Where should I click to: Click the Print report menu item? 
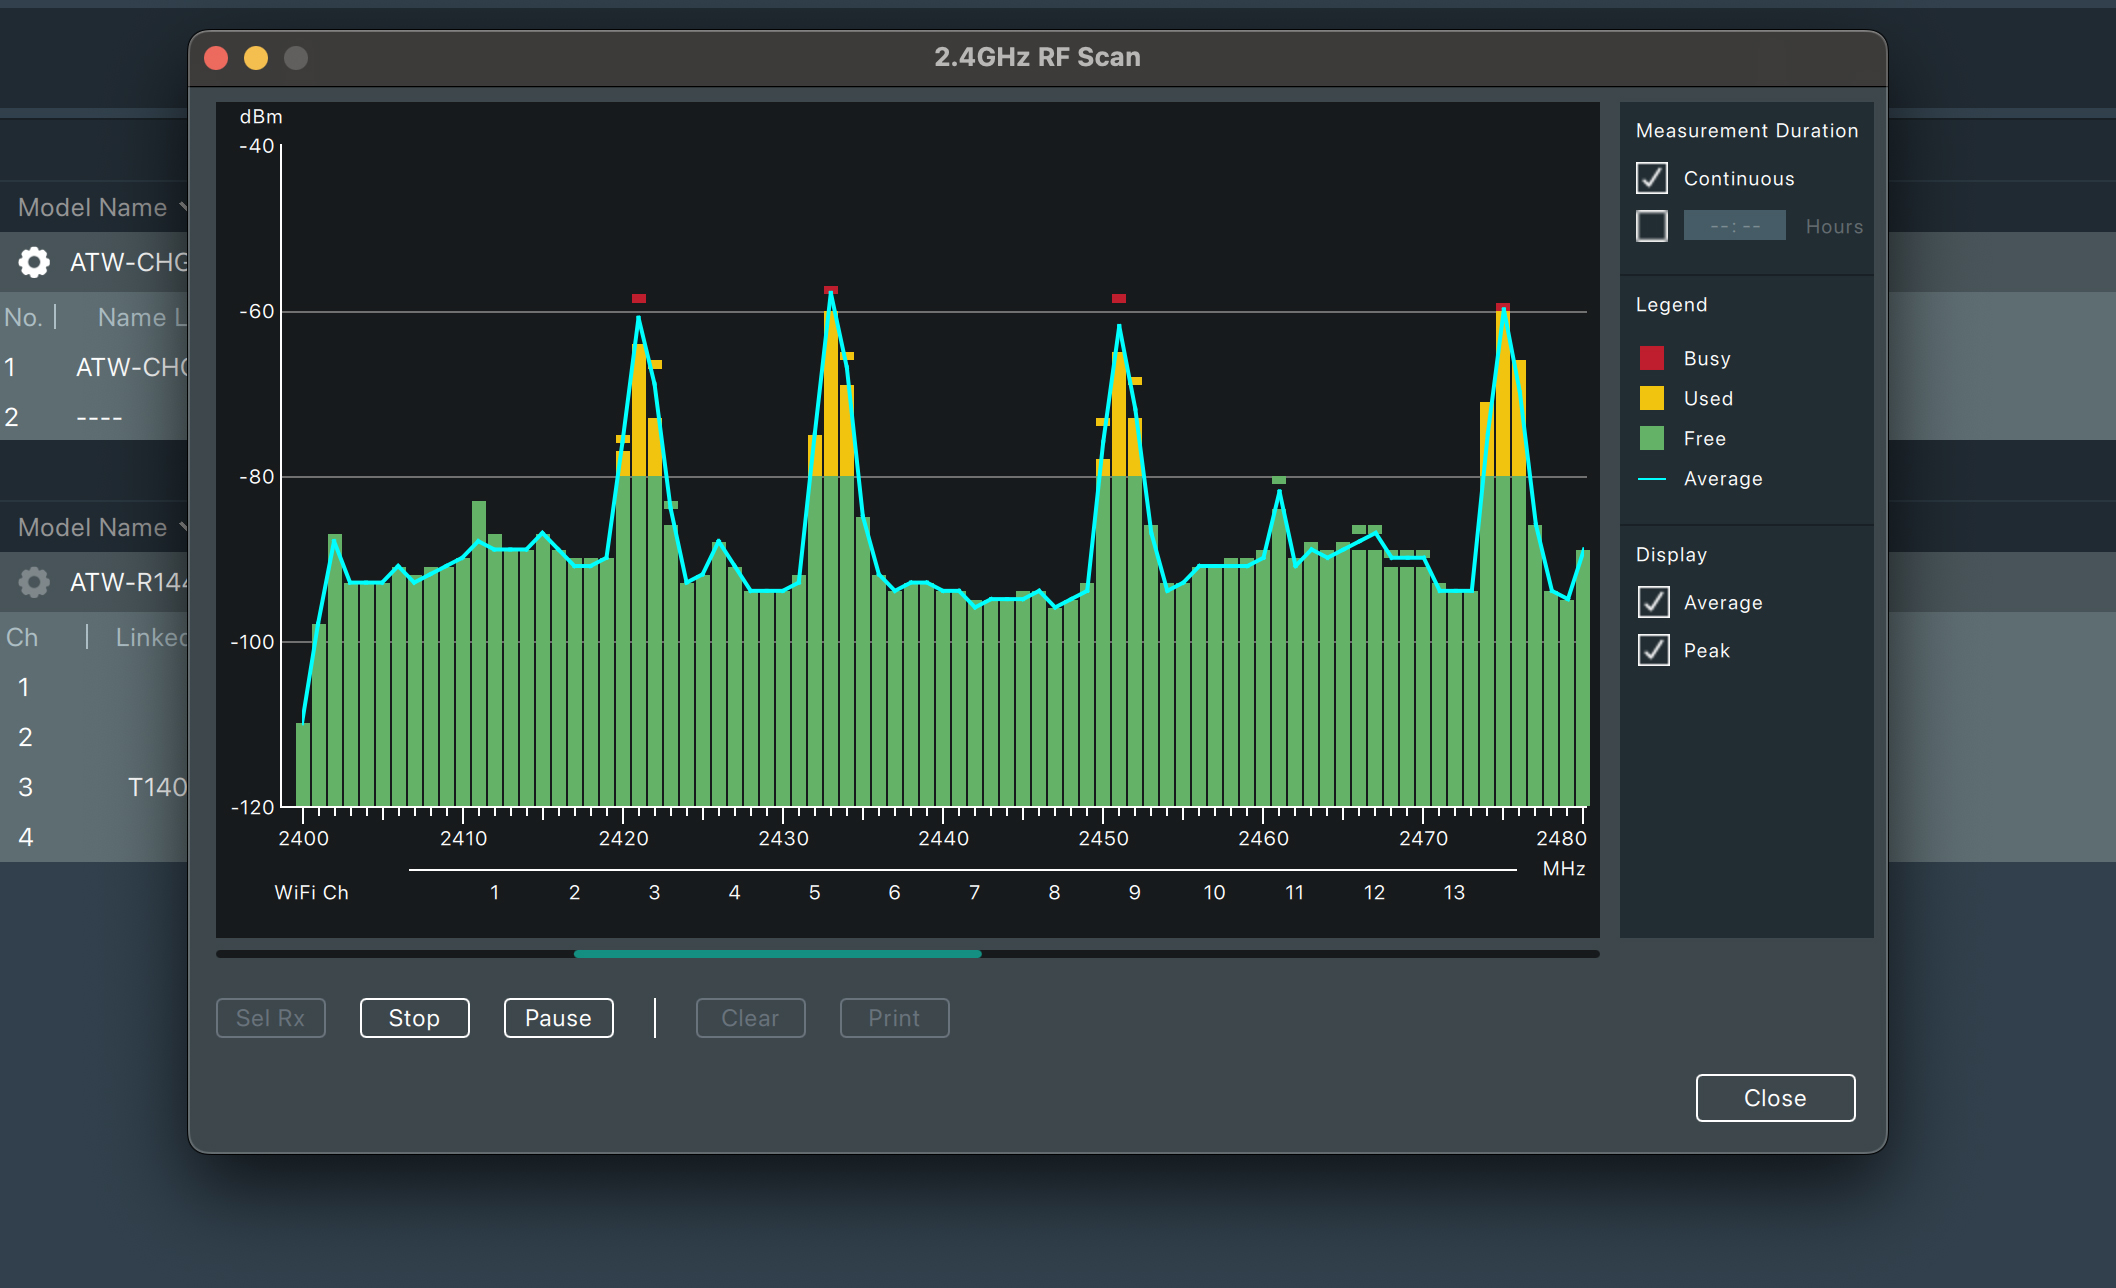[x=893, y=1017]
